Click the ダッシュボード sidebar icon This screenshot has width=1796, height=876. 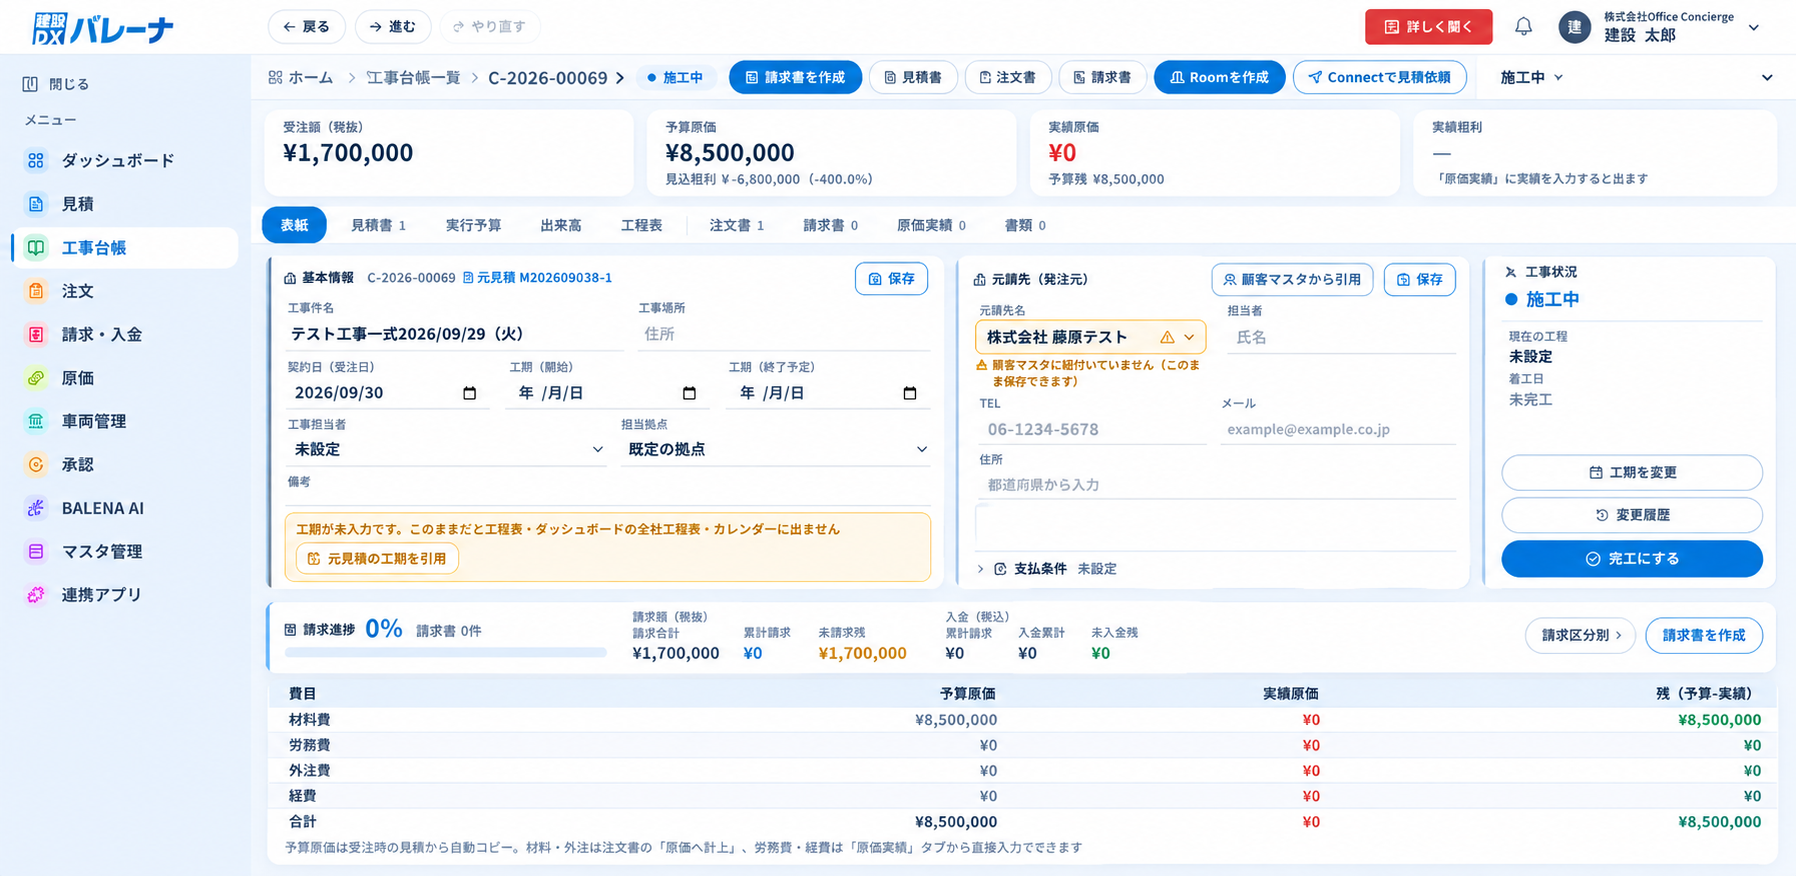coord(36,160)
